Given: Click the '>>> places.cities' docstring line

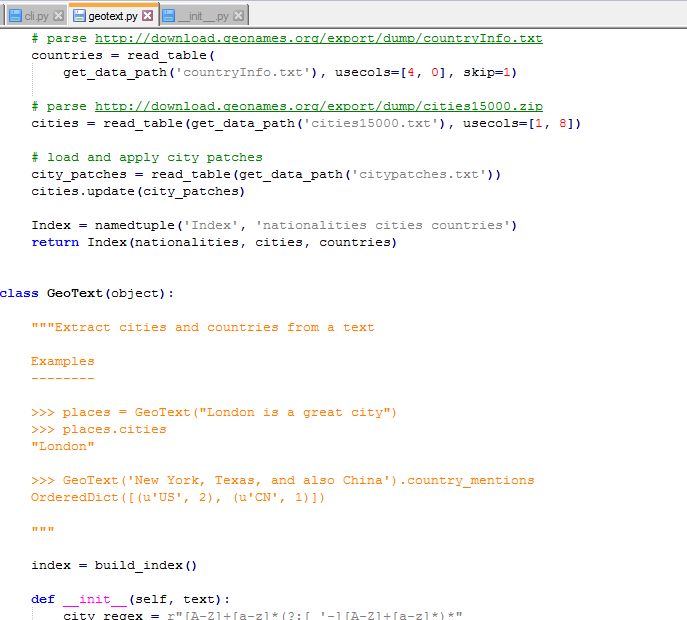Looking at the screenshot, I should [x=99, y=429].
